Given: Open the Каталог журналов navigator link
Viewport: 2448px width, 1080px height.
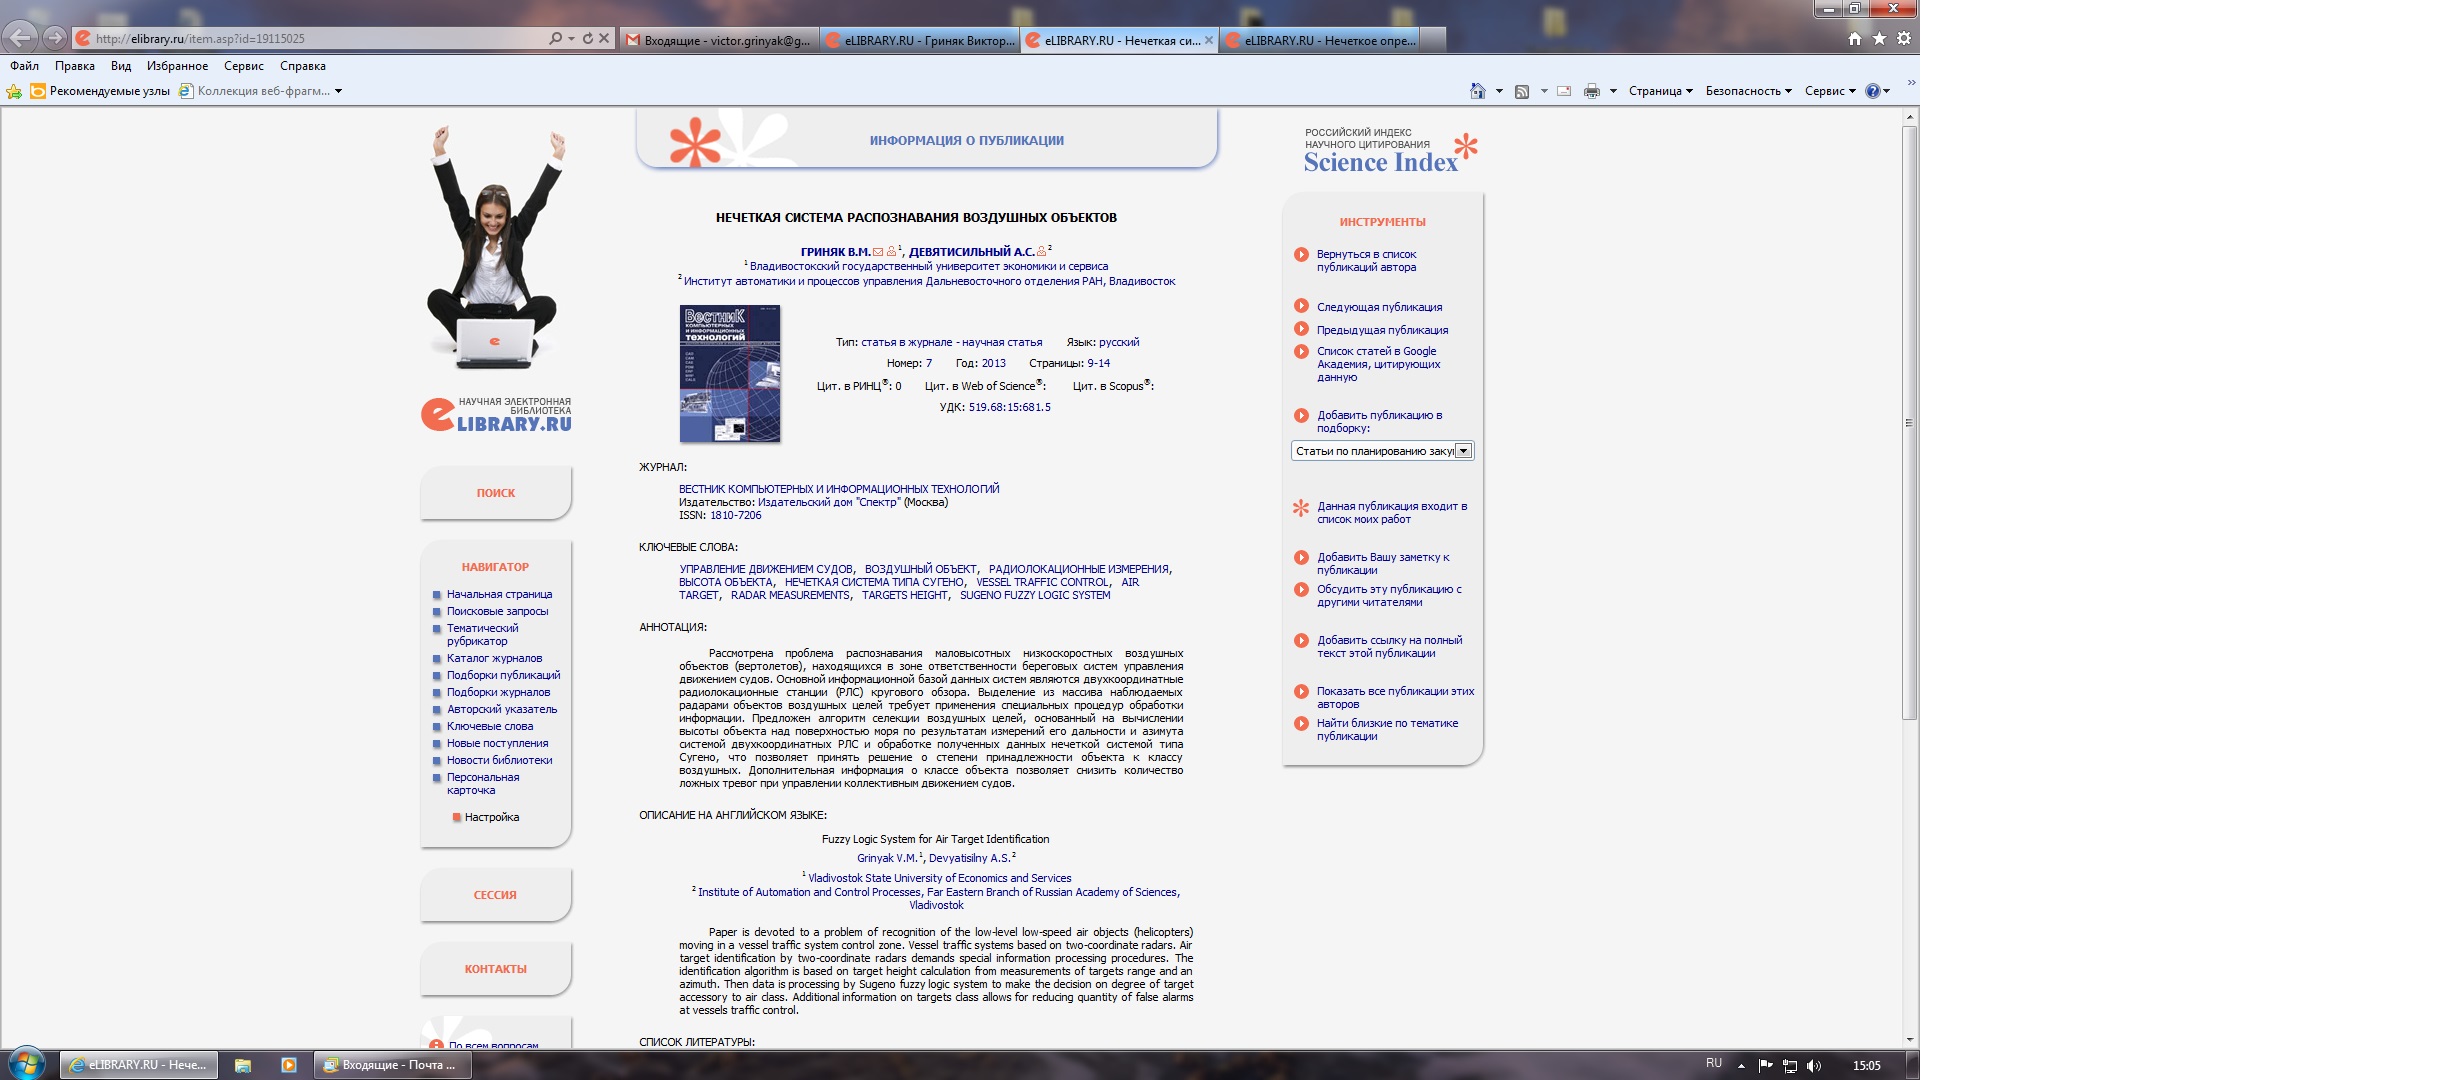Looking at the screenshot, I should (494, 658).
